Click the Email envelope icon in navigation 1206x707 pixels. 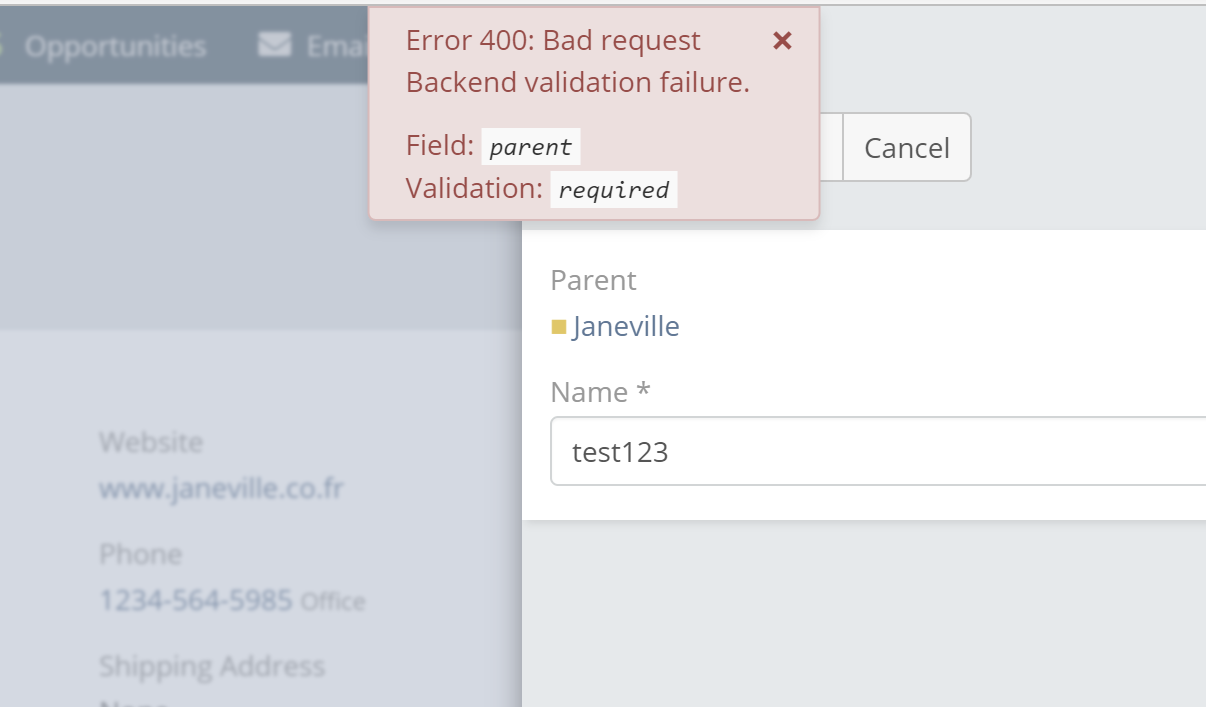pyautogui.click(x=273, y=43)
